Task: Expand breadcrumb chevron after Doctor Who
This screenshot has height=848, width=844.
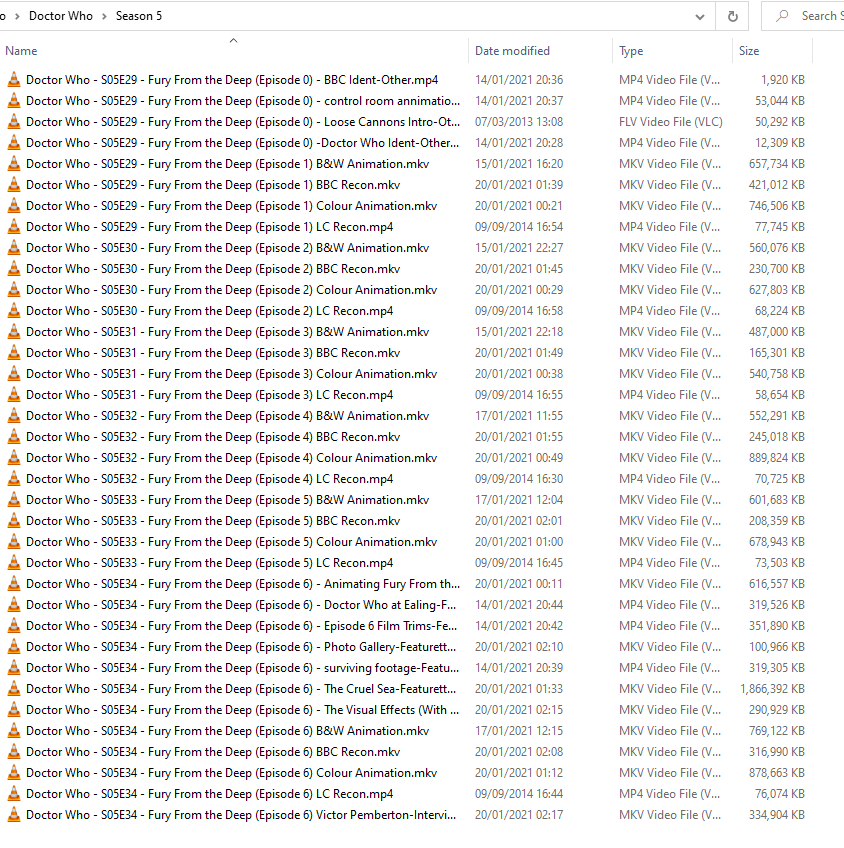Action: [x=104, y=16]
